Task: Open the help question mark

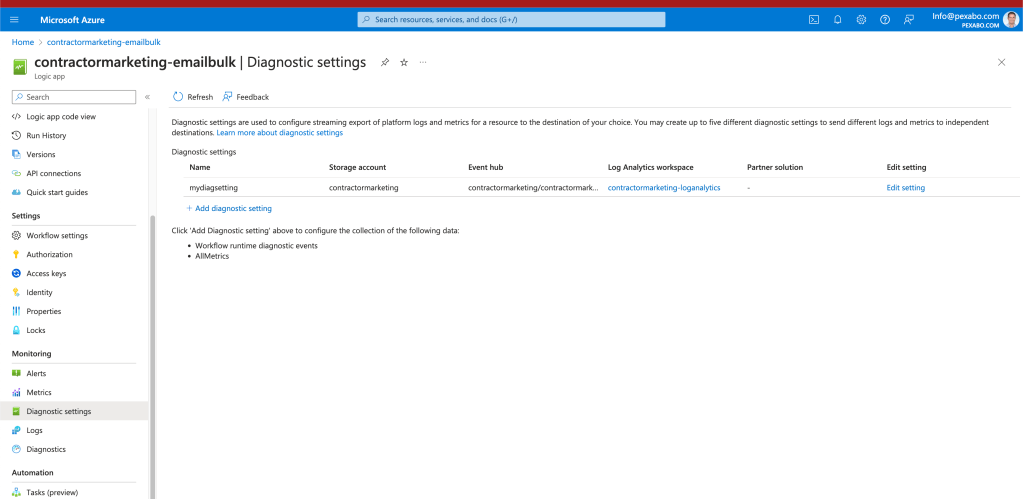Action: (885, 20)
